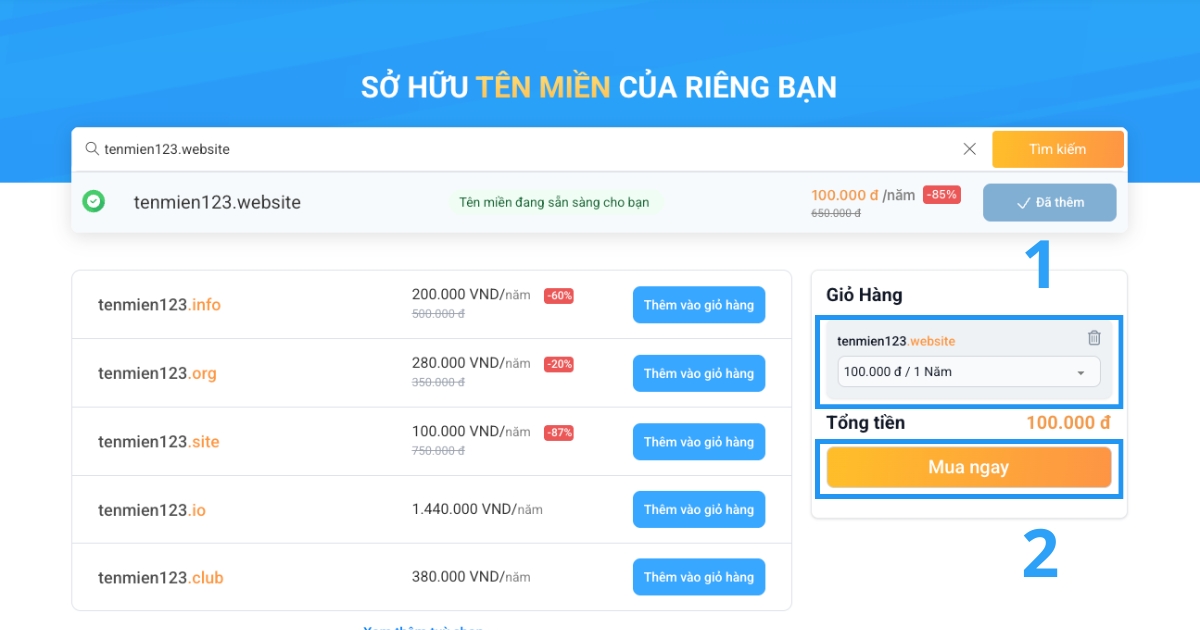Remove cart item using the trash icon
Viewport: 1200px width, 630px height.
click(1094, 338)
